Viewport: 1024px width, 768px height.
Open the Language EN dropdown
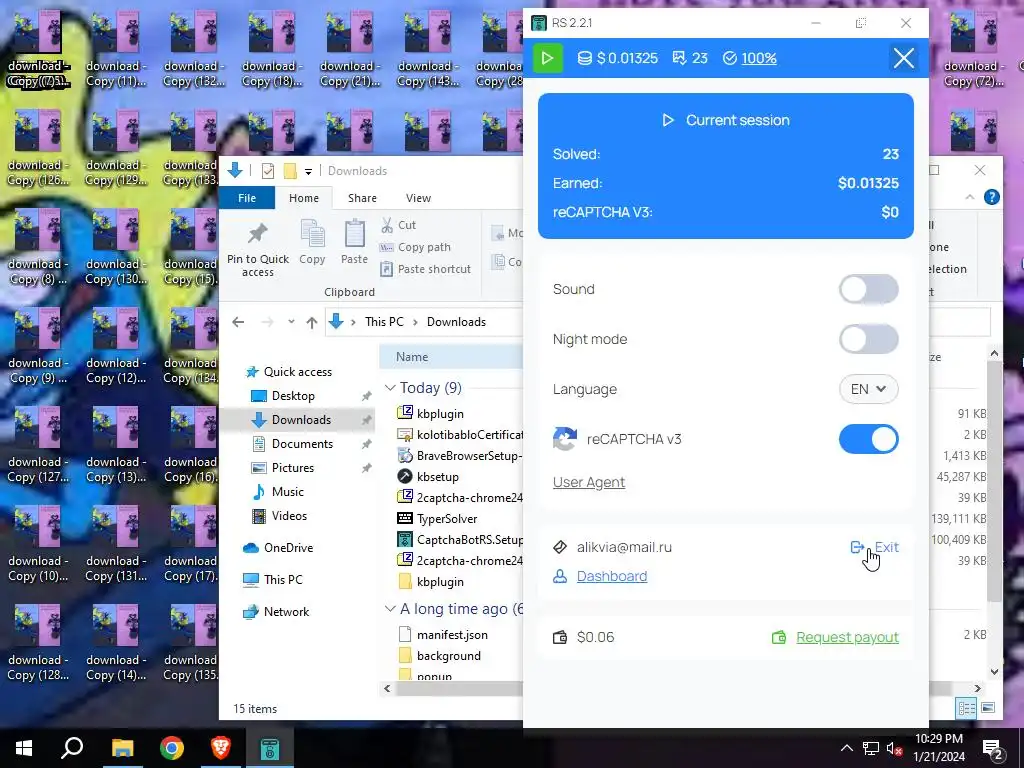pyautogui.click(x=869, y=389)
